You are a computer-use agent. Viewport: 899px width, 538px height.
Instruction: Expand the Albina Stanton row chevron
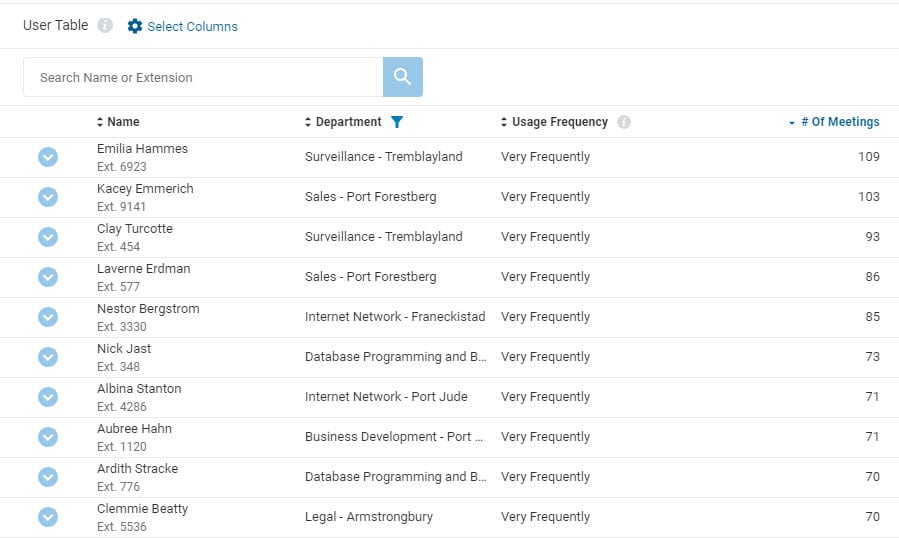[48, 397]
